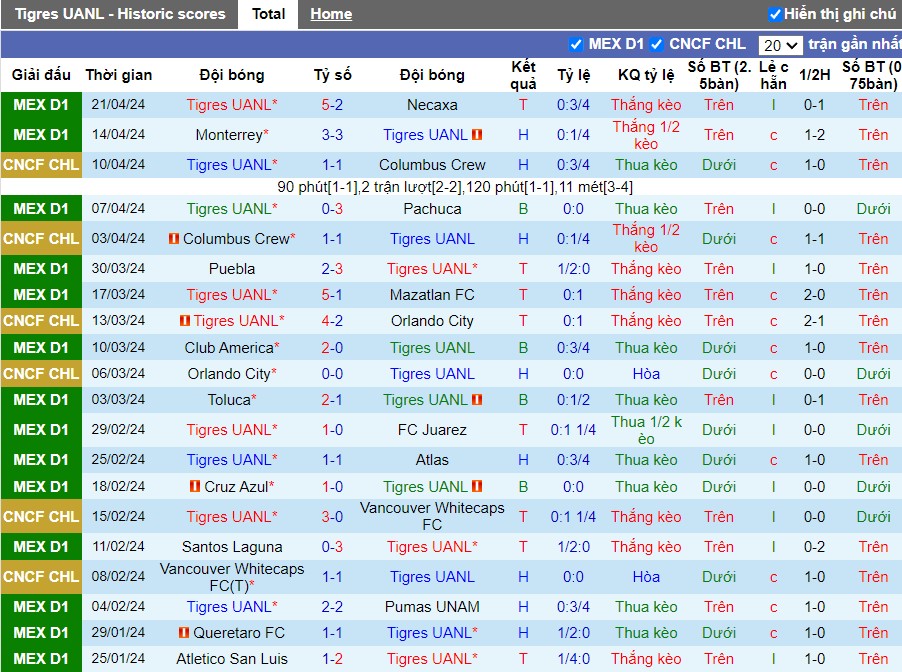
Task: Open the Home tab
Action: (x=331, y=14)
